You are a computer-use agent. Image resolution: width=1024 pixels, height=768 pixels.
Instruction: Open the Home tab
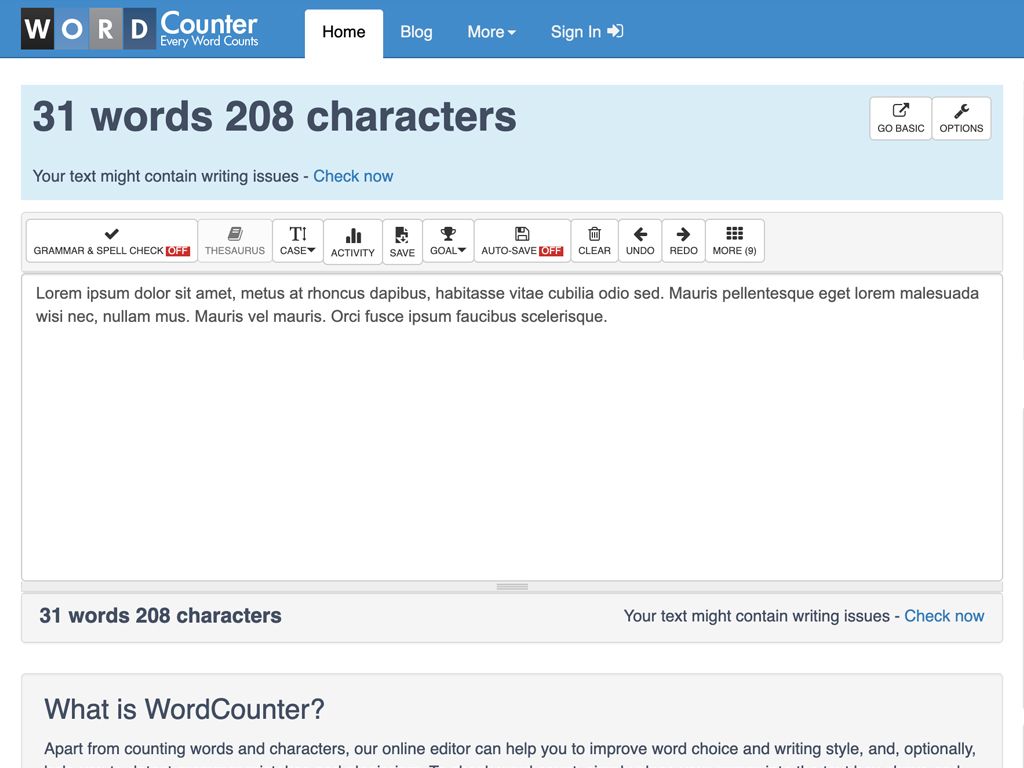pos(344,33)
